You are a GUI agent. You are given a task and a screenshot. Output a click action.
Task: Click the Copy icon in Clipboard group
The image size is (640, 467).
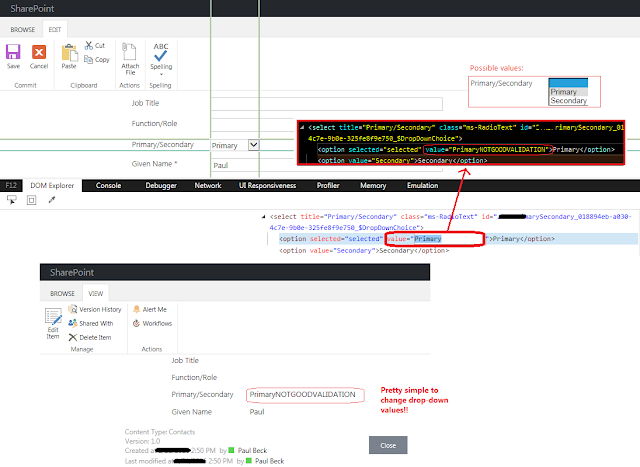click(x=88, y=60)
